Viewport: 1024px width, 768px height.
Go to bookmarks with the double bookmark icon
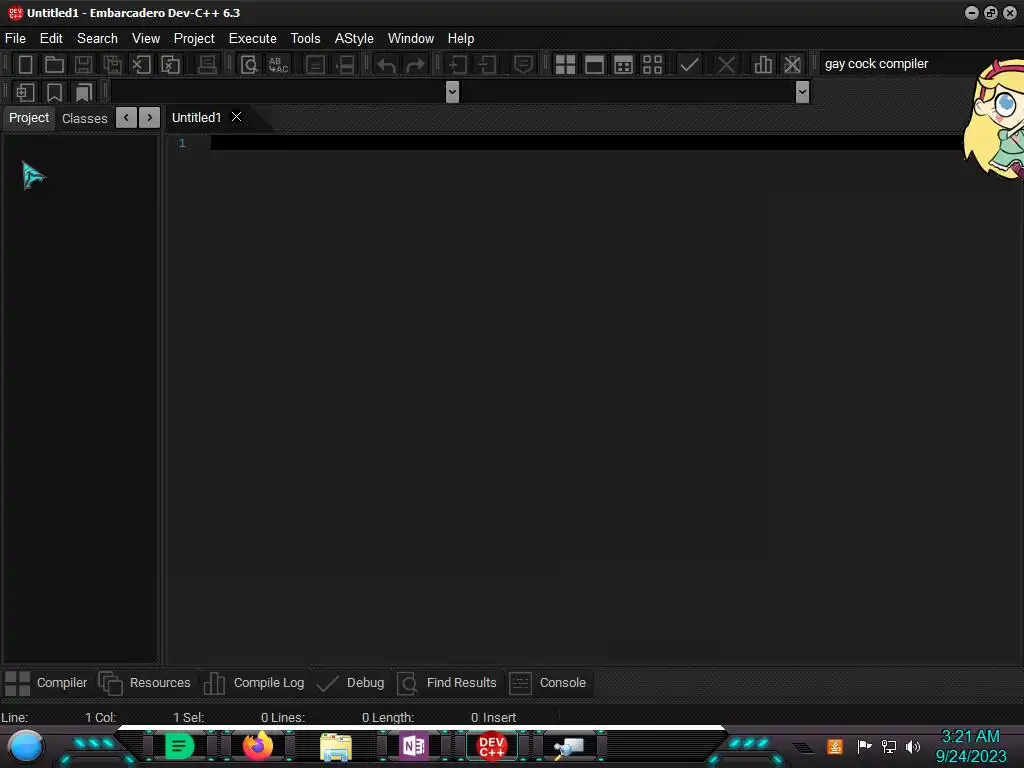(84, 92)
